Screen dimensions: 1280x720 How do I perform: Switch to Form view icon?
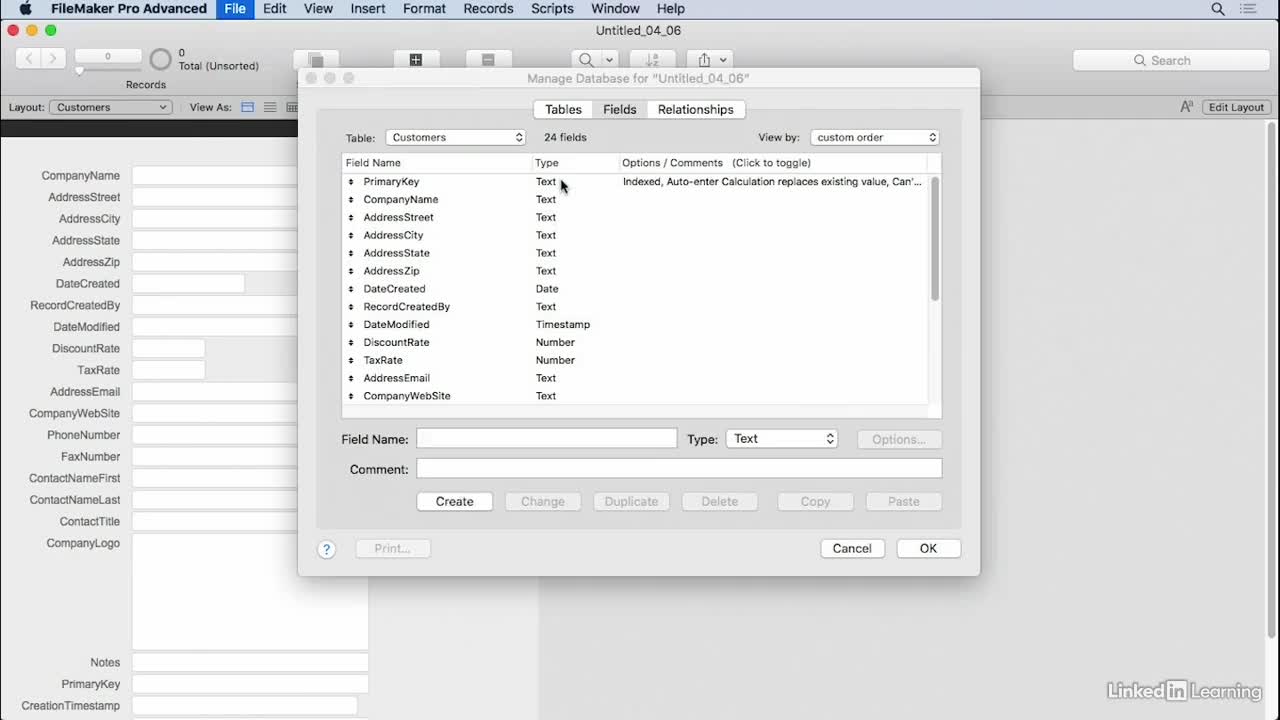pyautogui.click(x=248, y=107)
